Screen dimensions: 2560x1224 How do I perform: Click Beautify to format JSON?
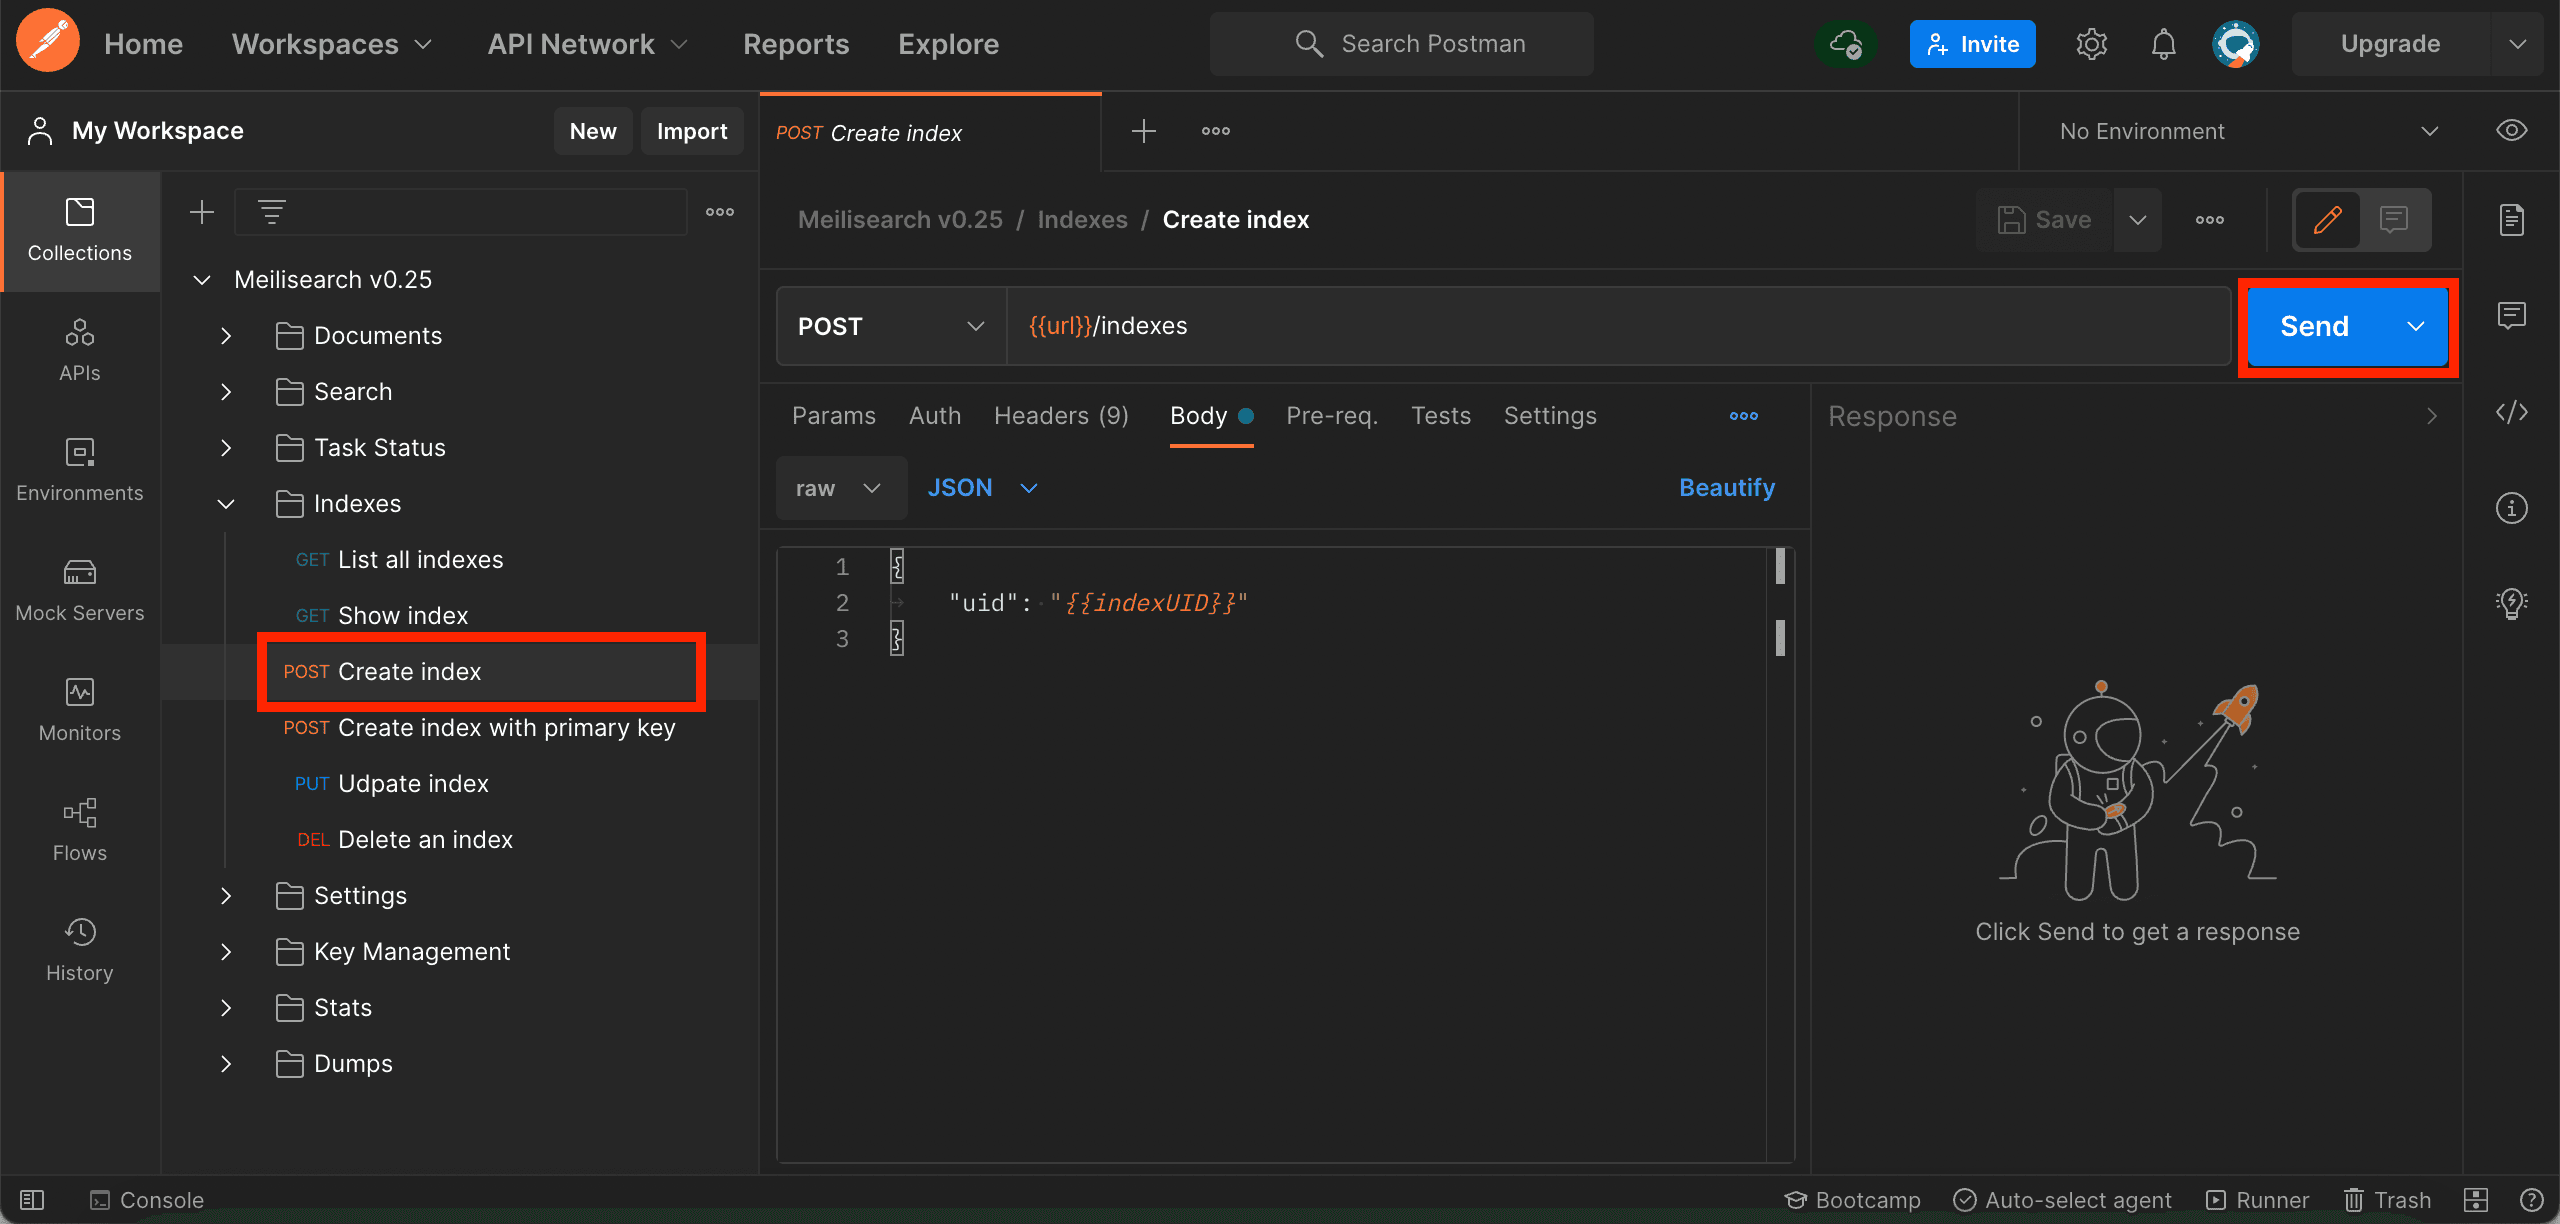coord(1727,488)
